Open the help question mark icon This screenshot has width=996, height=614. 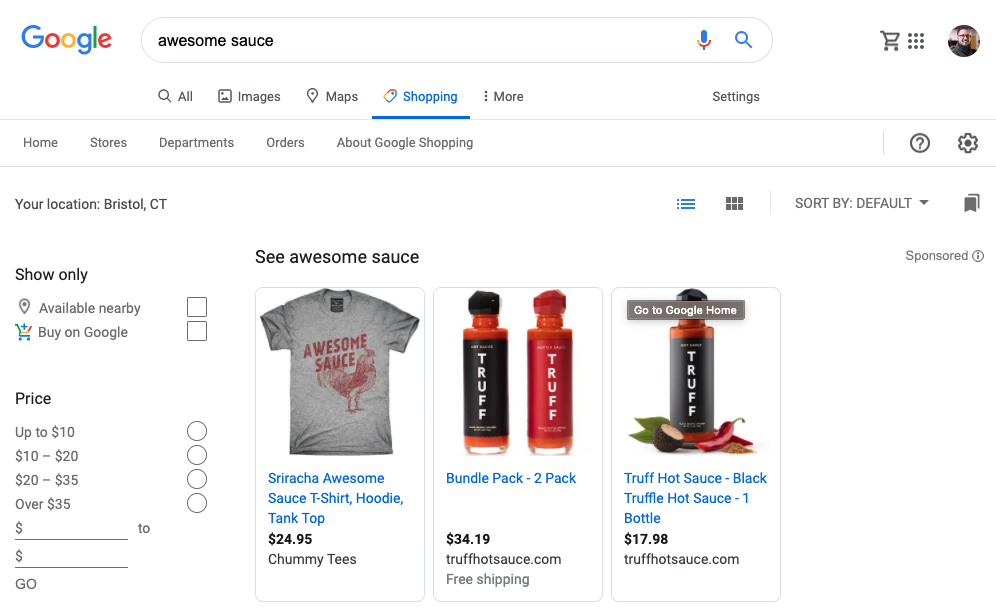(x=920, y=143)
